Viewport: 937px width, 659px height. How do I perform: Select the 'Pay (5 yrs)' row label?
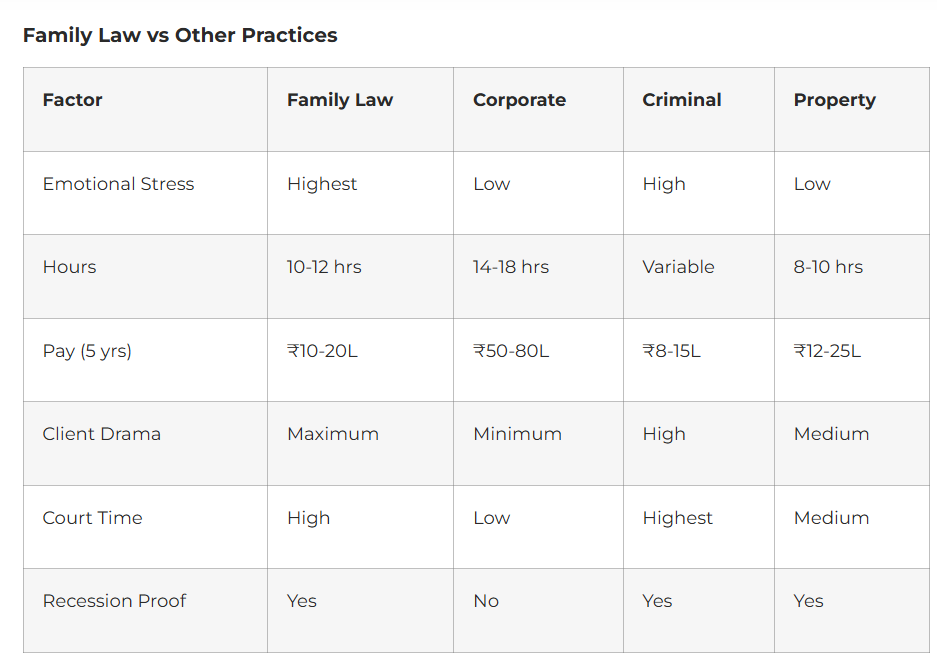coord(87,351)
